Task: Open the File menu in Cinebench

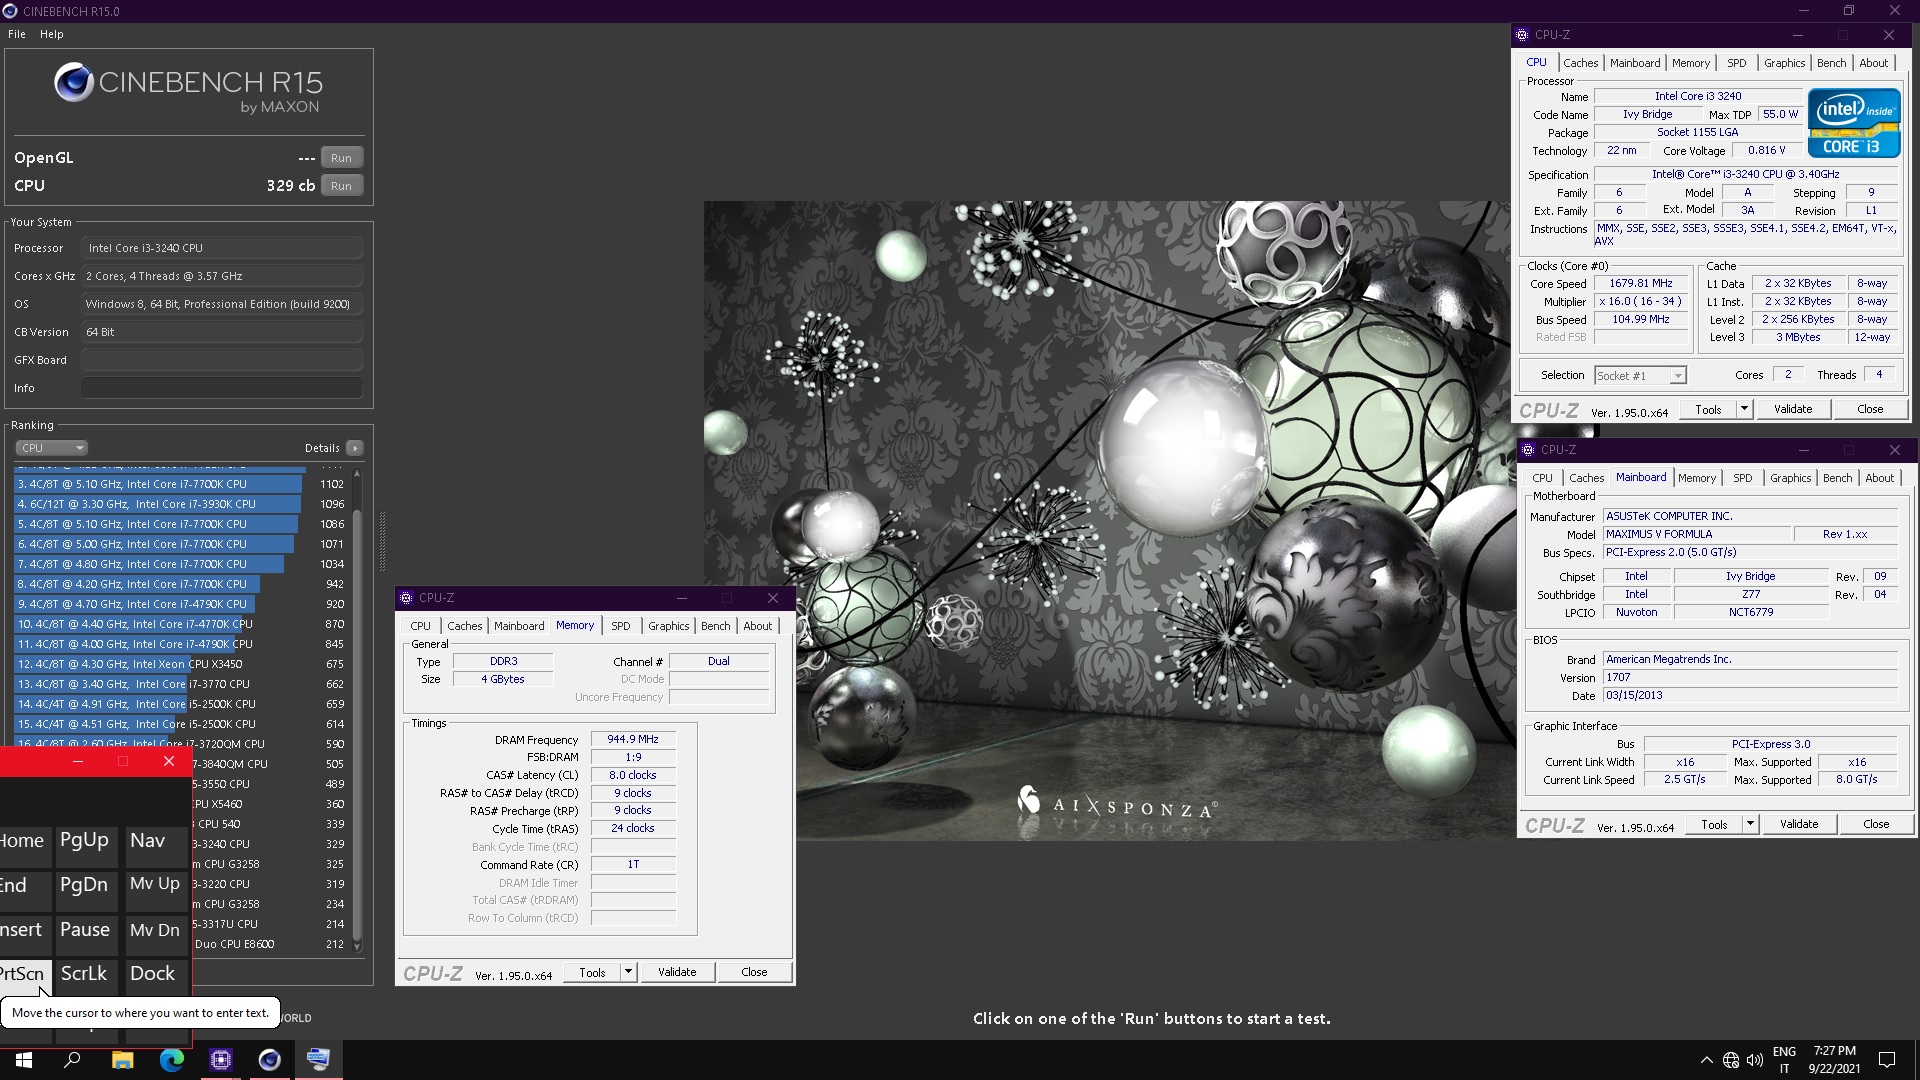Action: [x=17, y=34]
